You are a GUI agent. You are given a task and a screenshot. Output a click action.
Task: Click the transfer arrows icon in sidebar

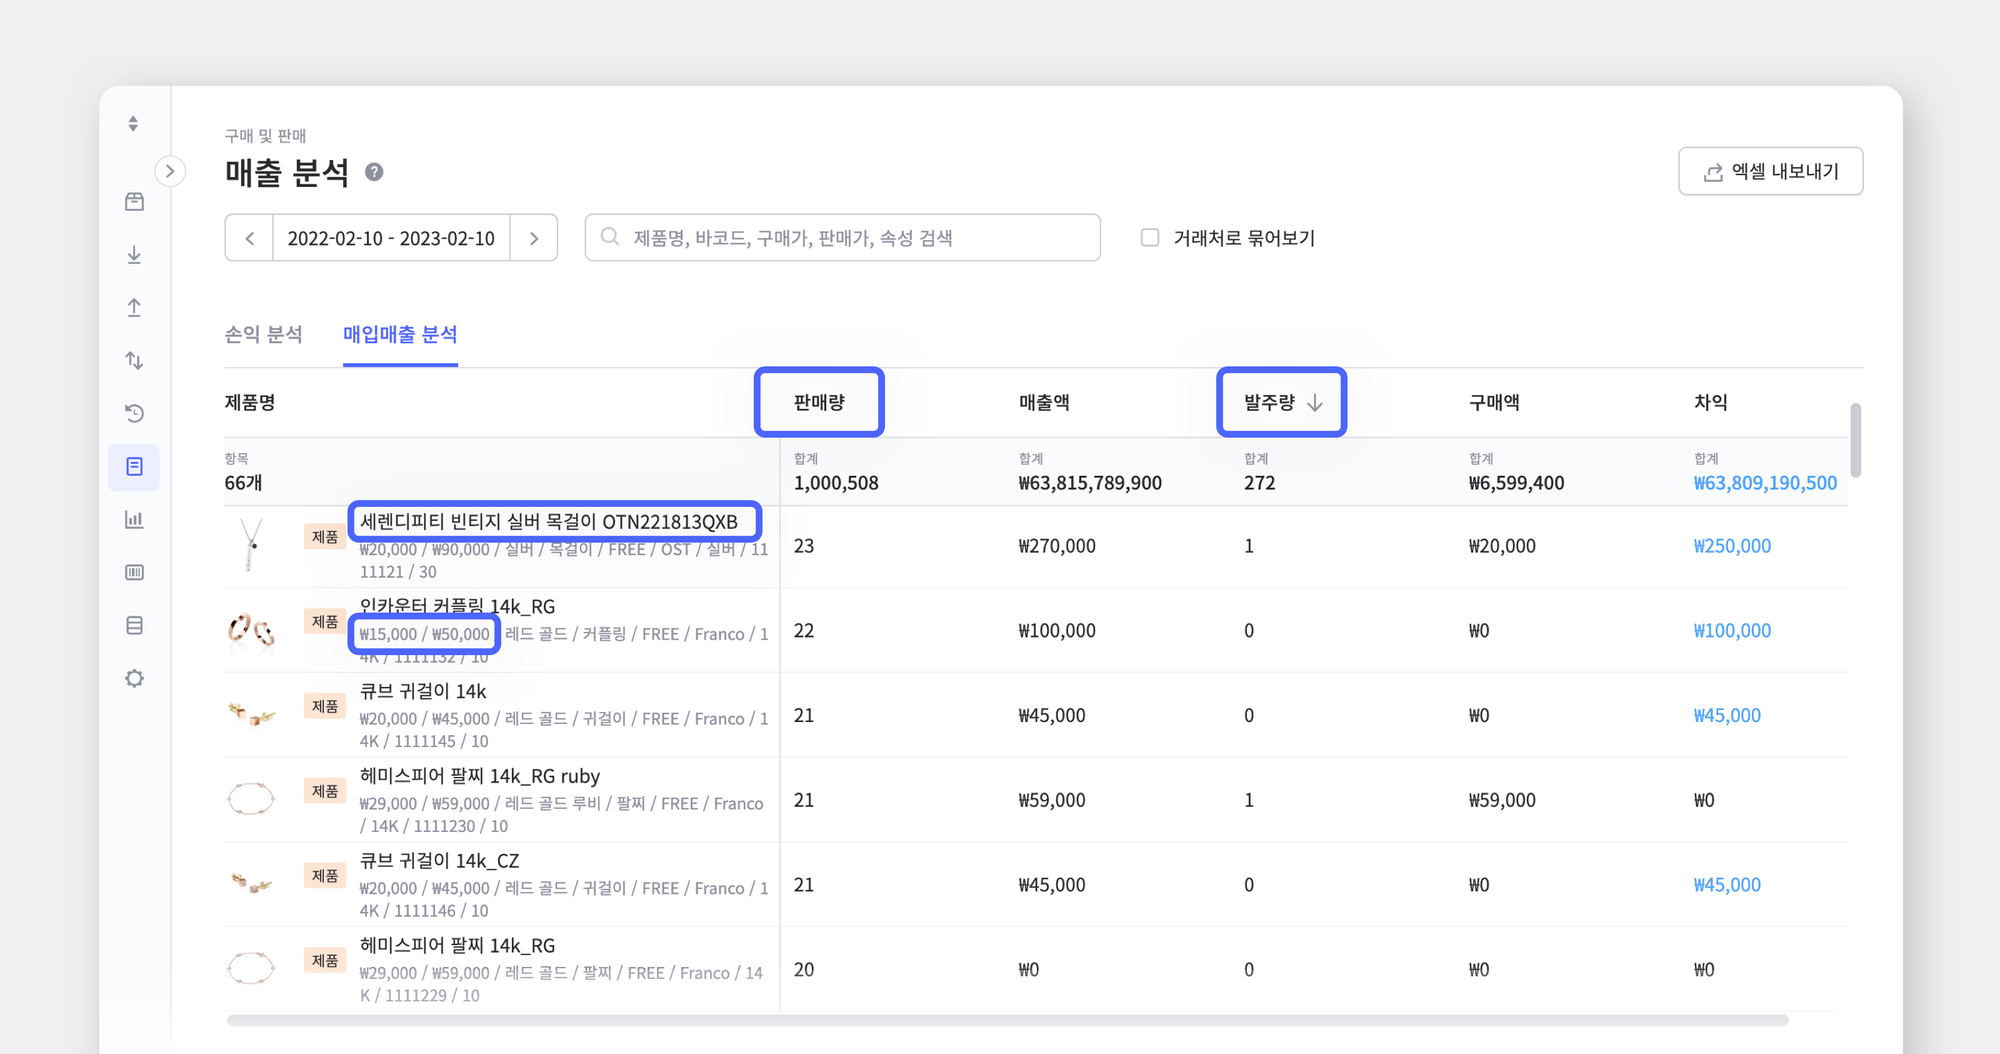click(134, 360)
